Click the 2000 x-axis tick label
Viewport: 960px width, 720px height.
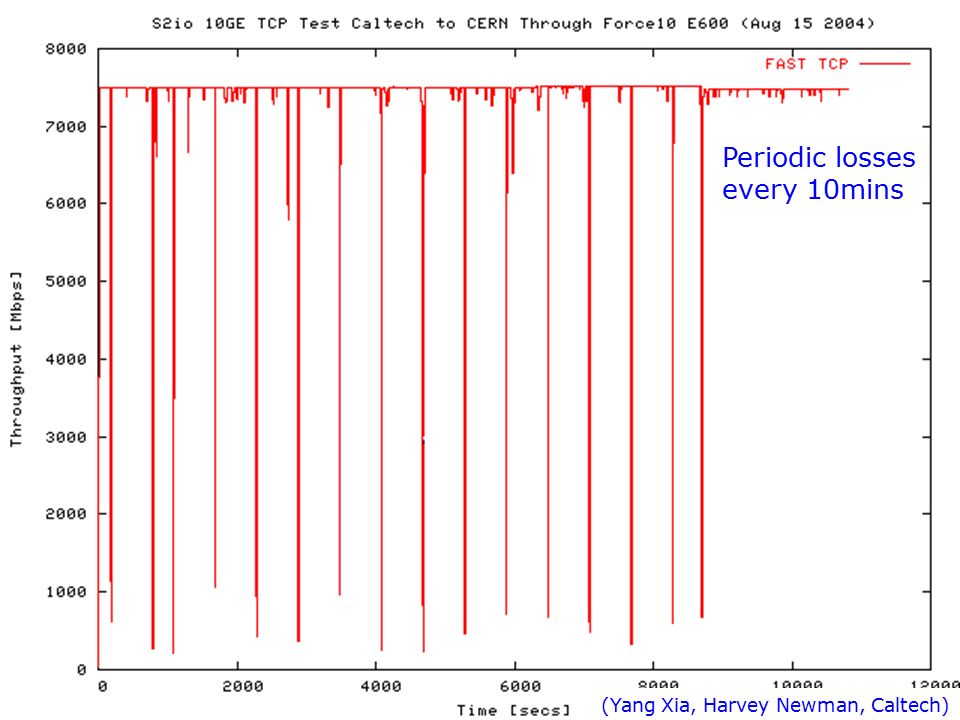[242, 686]
